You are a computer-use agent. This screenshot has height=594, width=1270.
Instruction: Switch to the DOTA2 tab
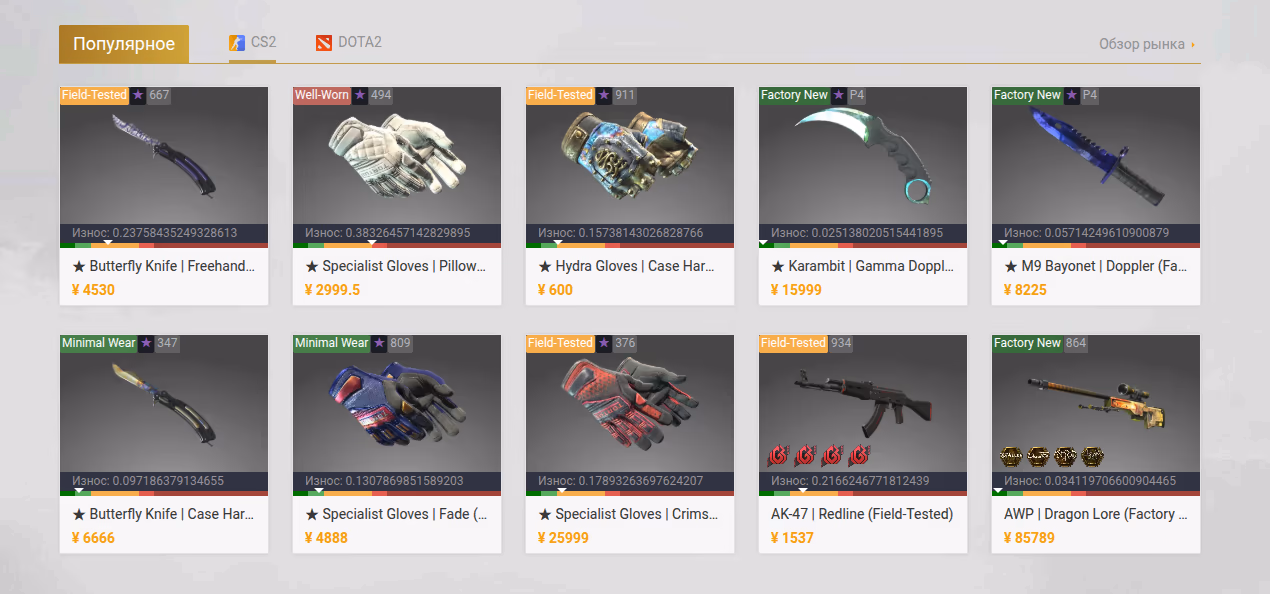[x=348, y=43]
